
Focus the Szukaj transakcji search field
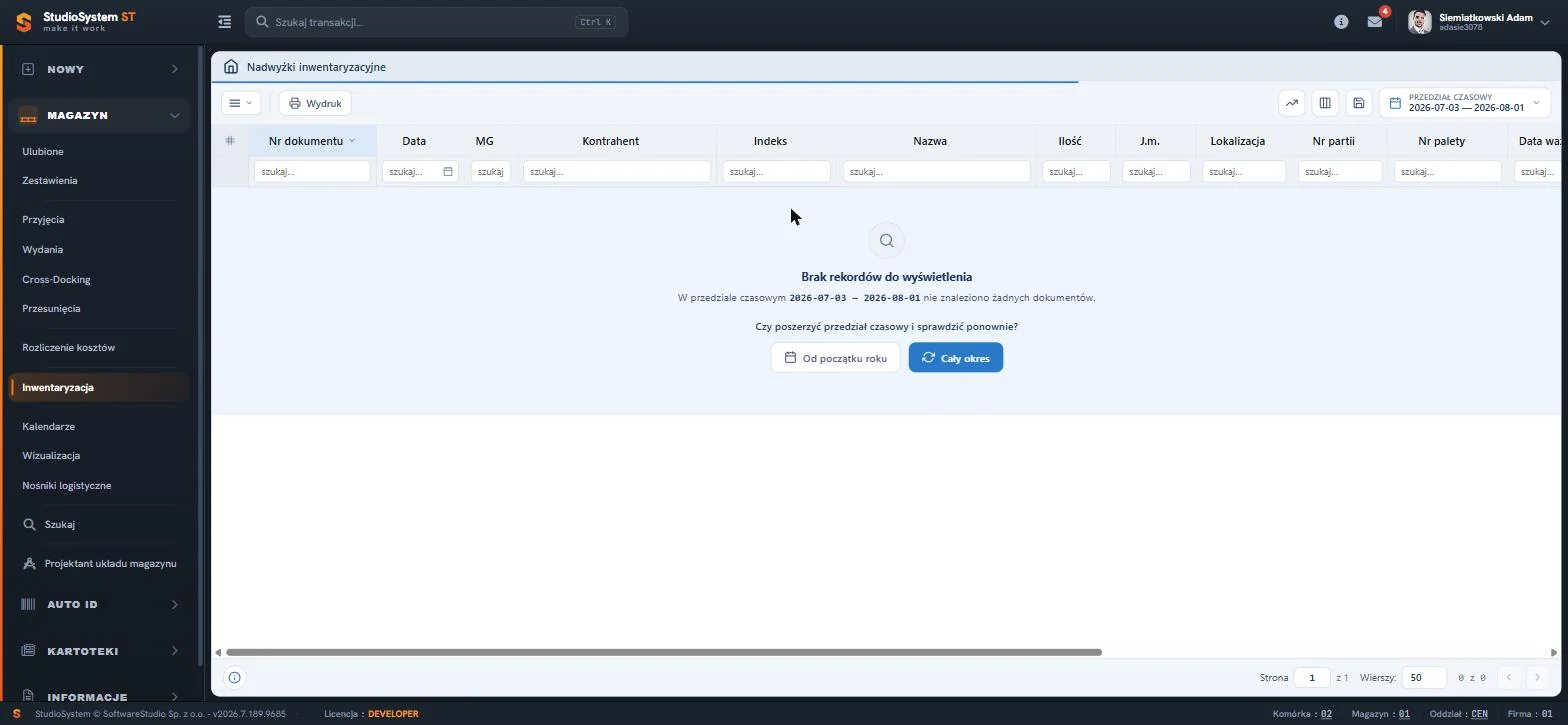436,22
